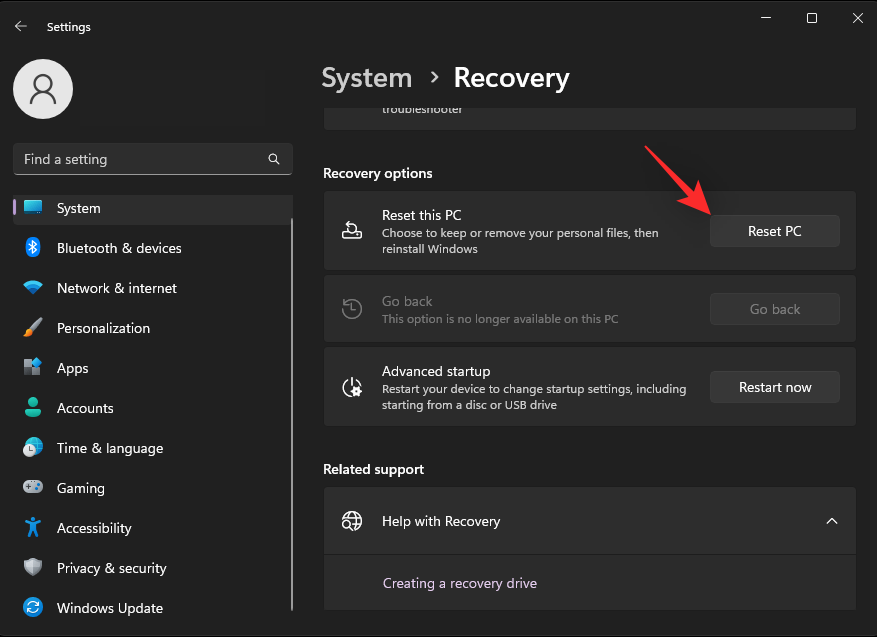This screenshot has width=877, height=637.
Task: Click the Time & language globe-clock icon
Action: [33, 447]
